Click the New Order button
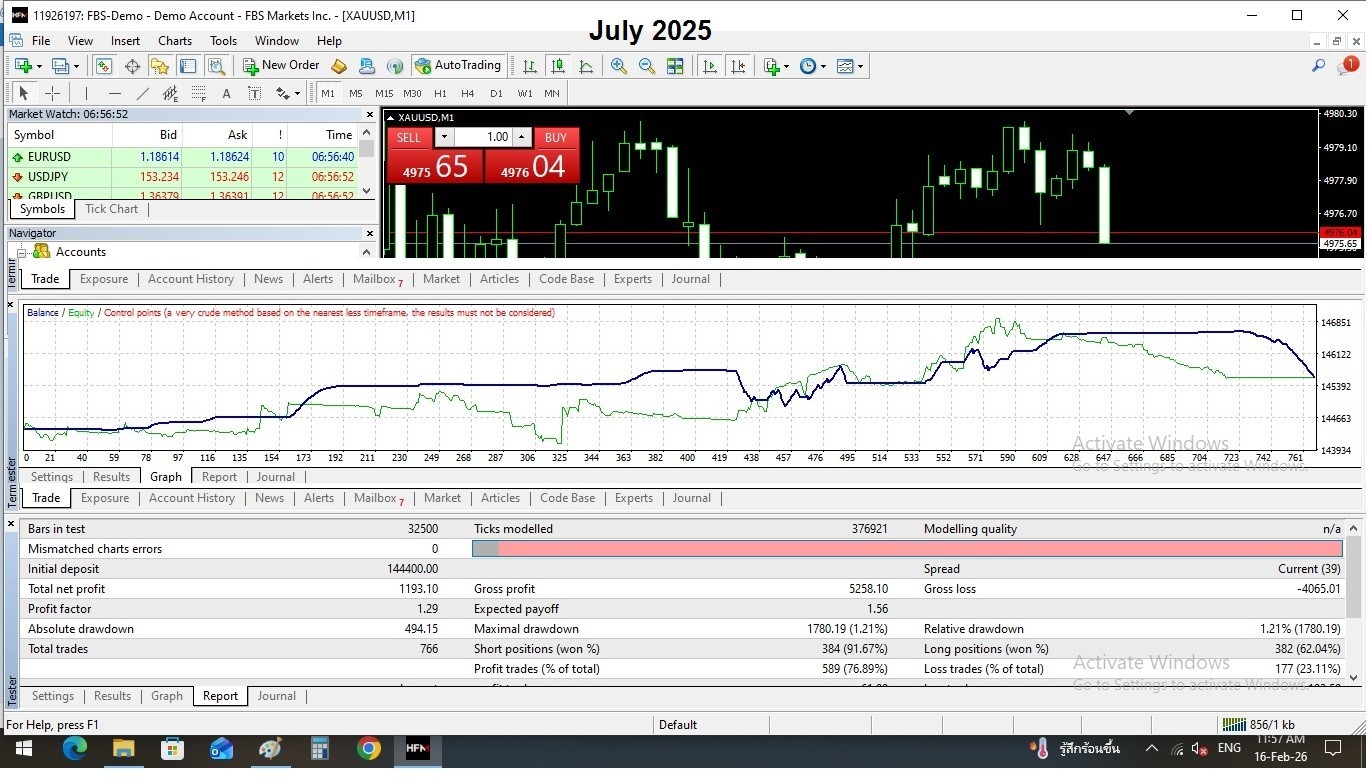 (x=281, y=66)
